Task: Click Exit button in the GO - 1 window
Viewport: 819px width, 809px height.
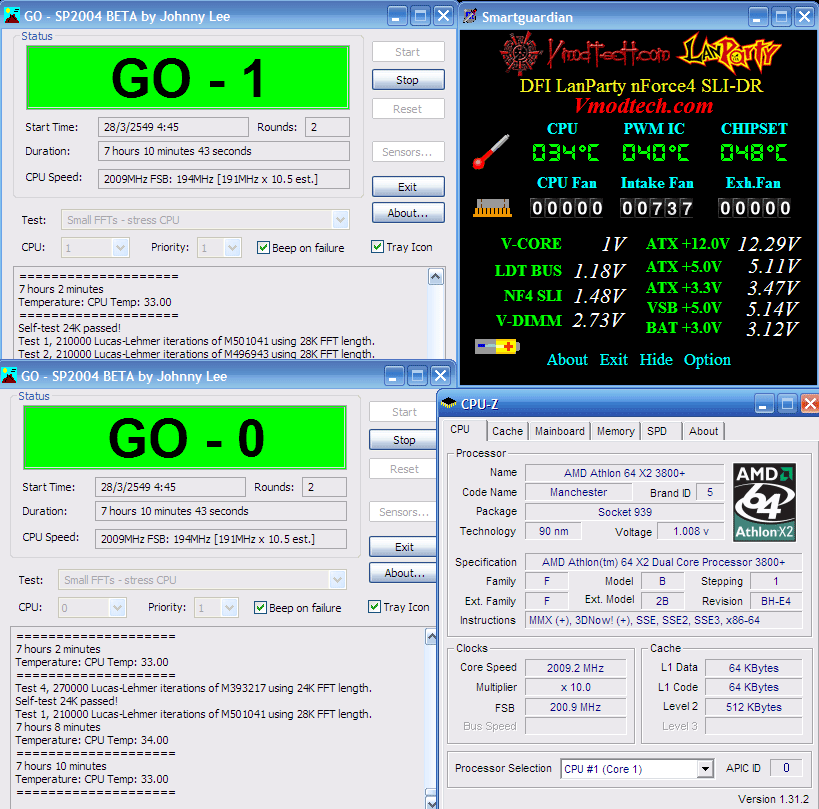Action: tap(408, 186)
